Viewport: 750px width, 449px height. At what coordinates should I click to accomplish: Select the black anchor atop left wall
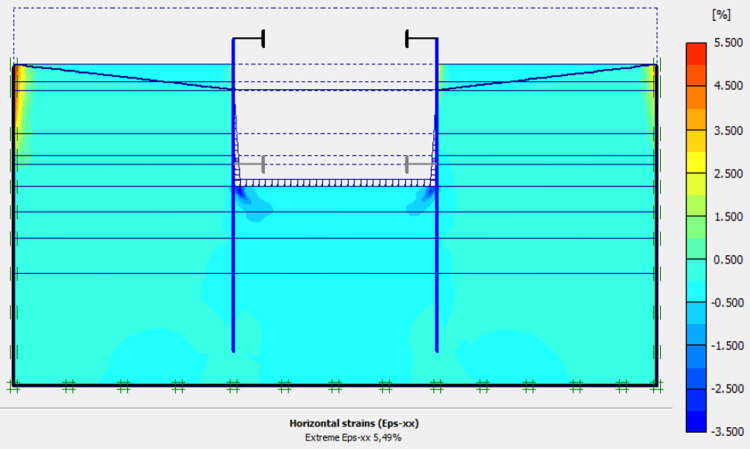click(x=249, y=38)
